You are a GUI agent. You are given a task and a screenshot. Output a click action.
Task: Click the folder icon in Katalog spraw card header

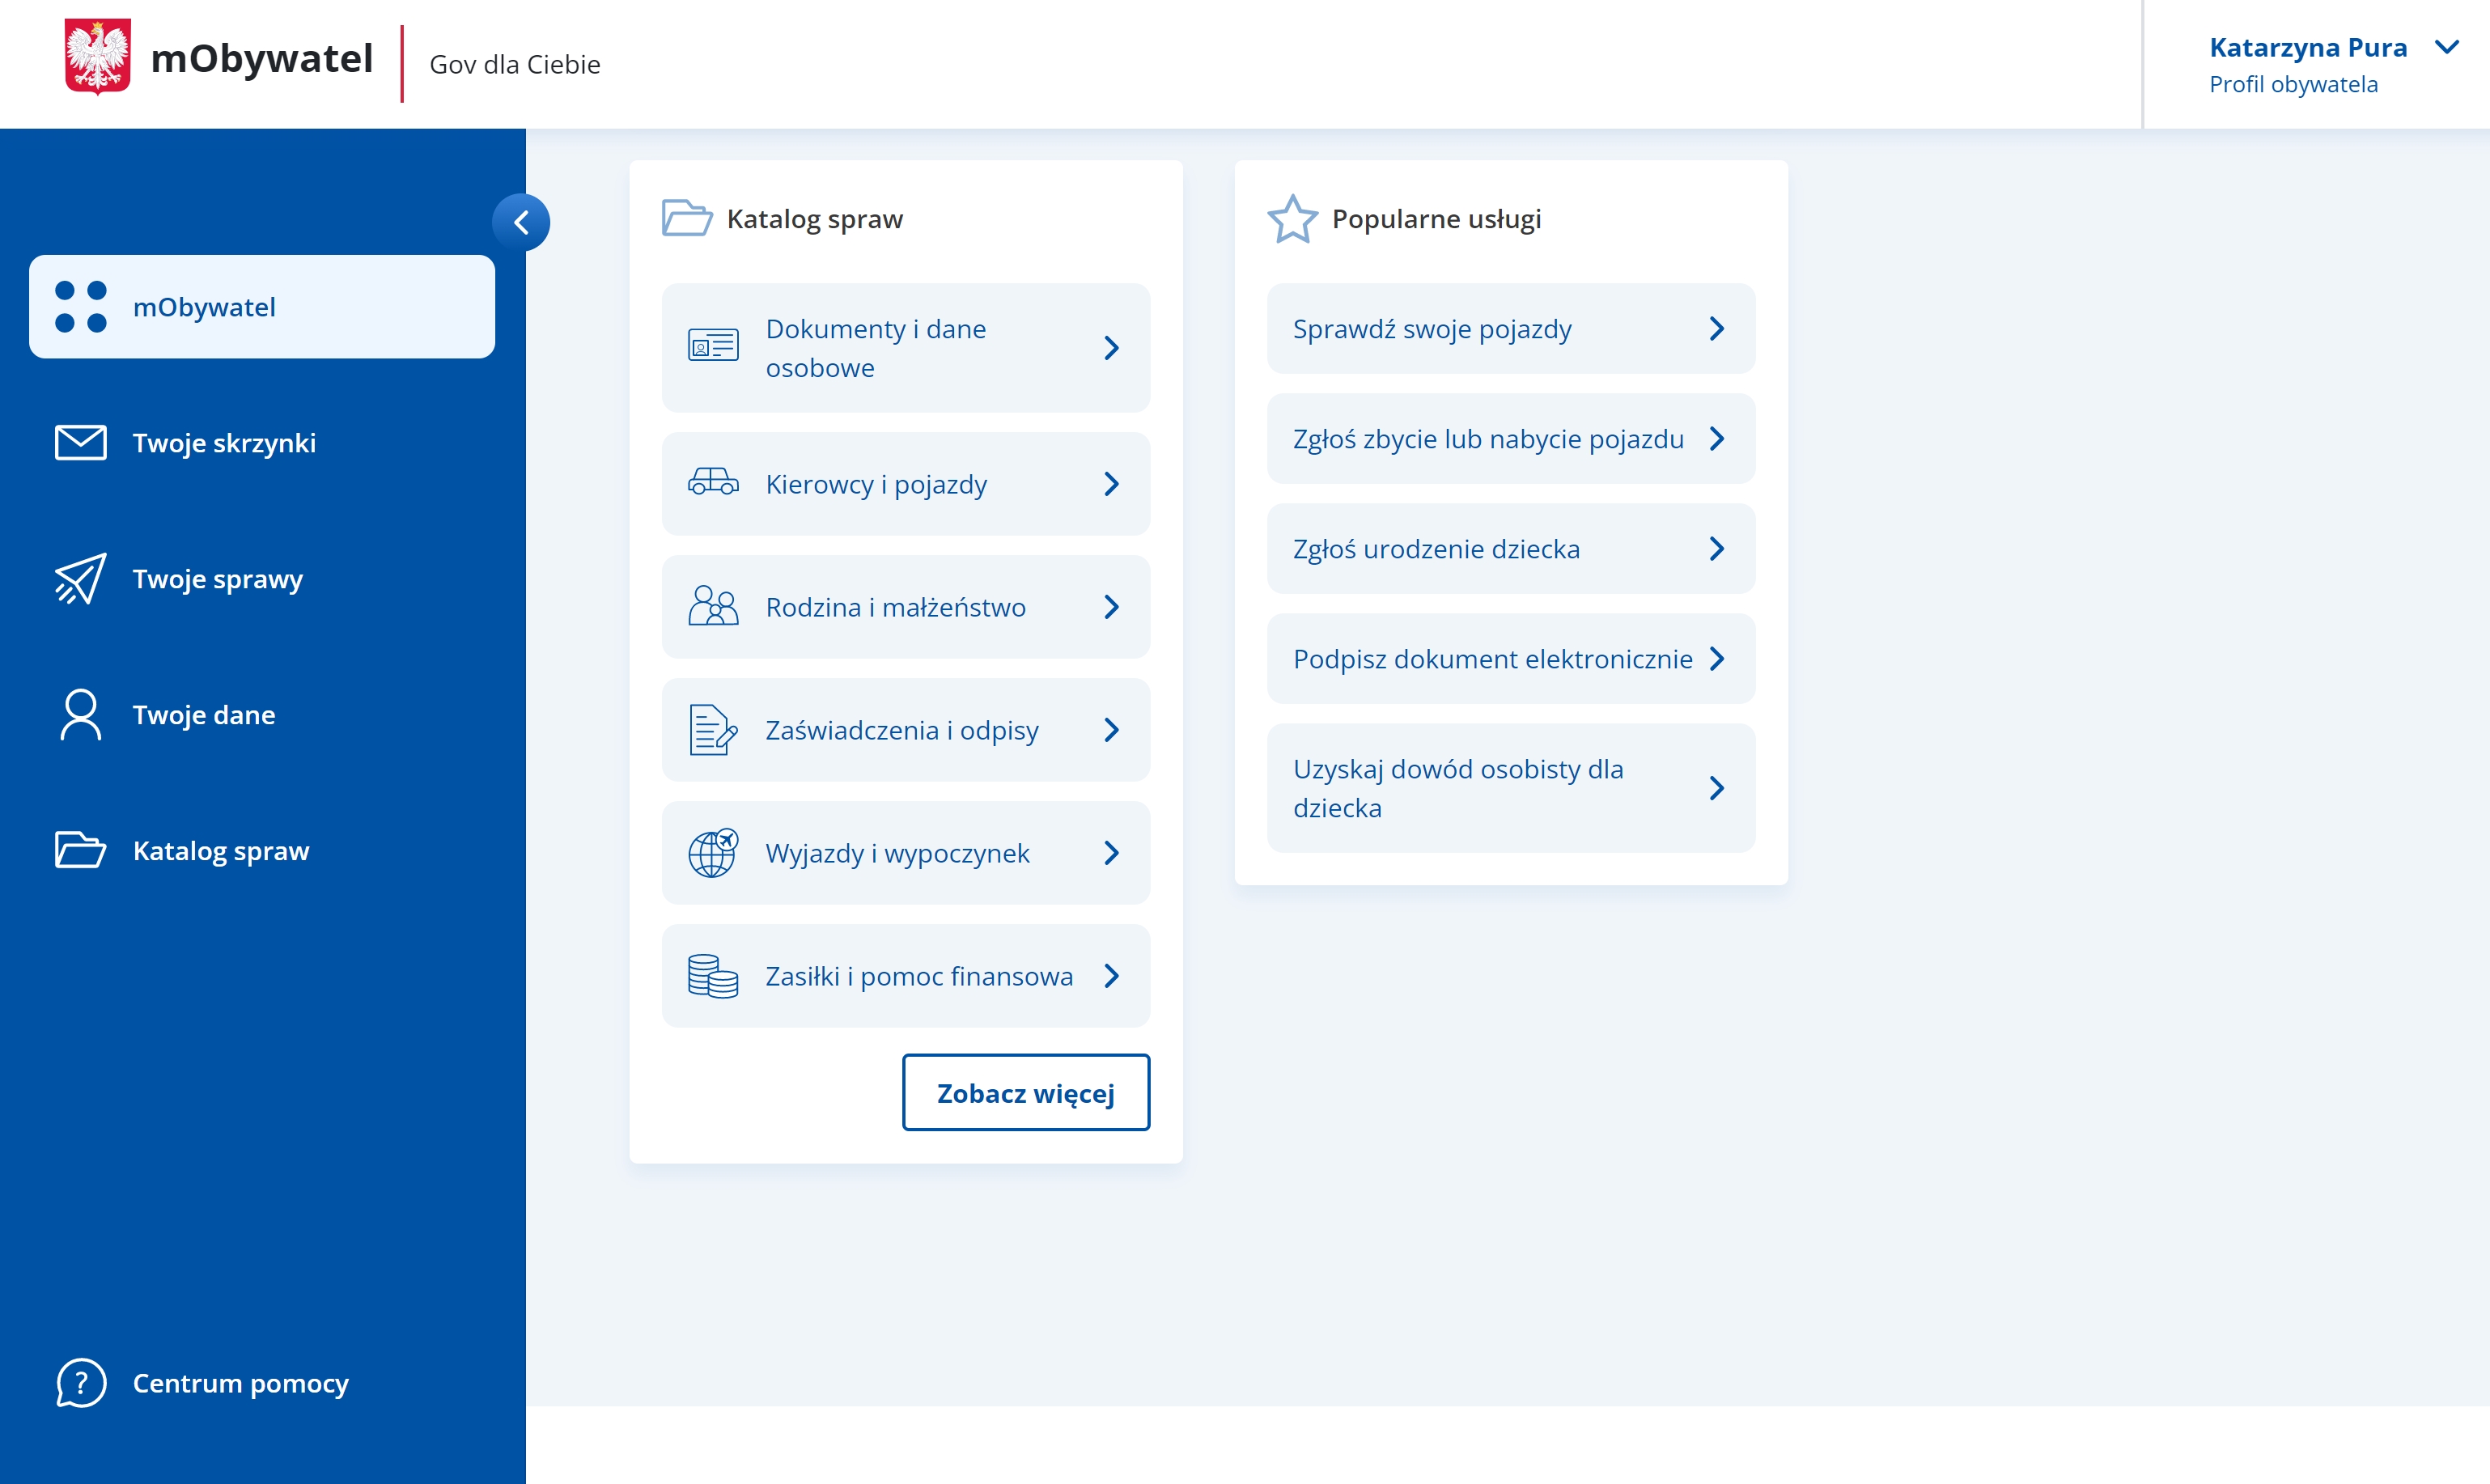pyautogui.click(x=687, y=218)
